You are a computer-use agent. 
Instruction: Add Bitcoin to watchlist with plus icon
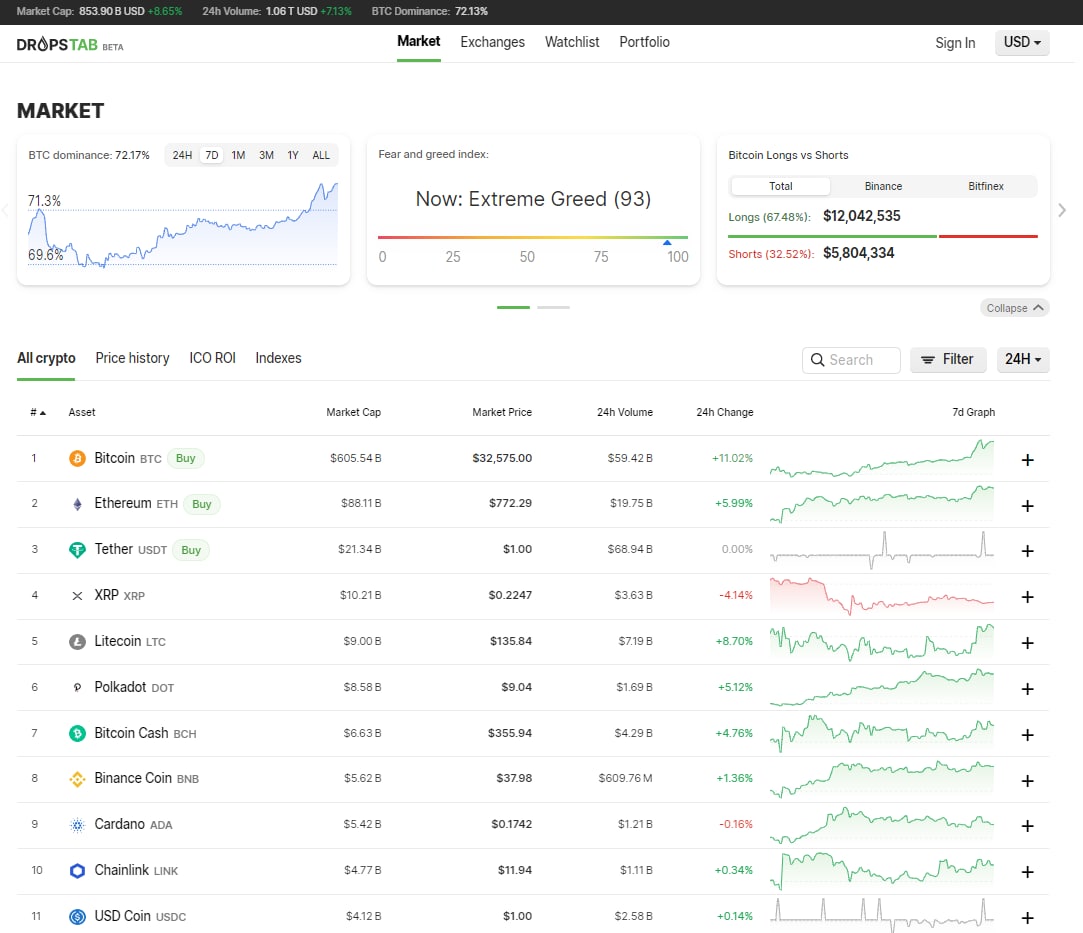[1027, 460]
